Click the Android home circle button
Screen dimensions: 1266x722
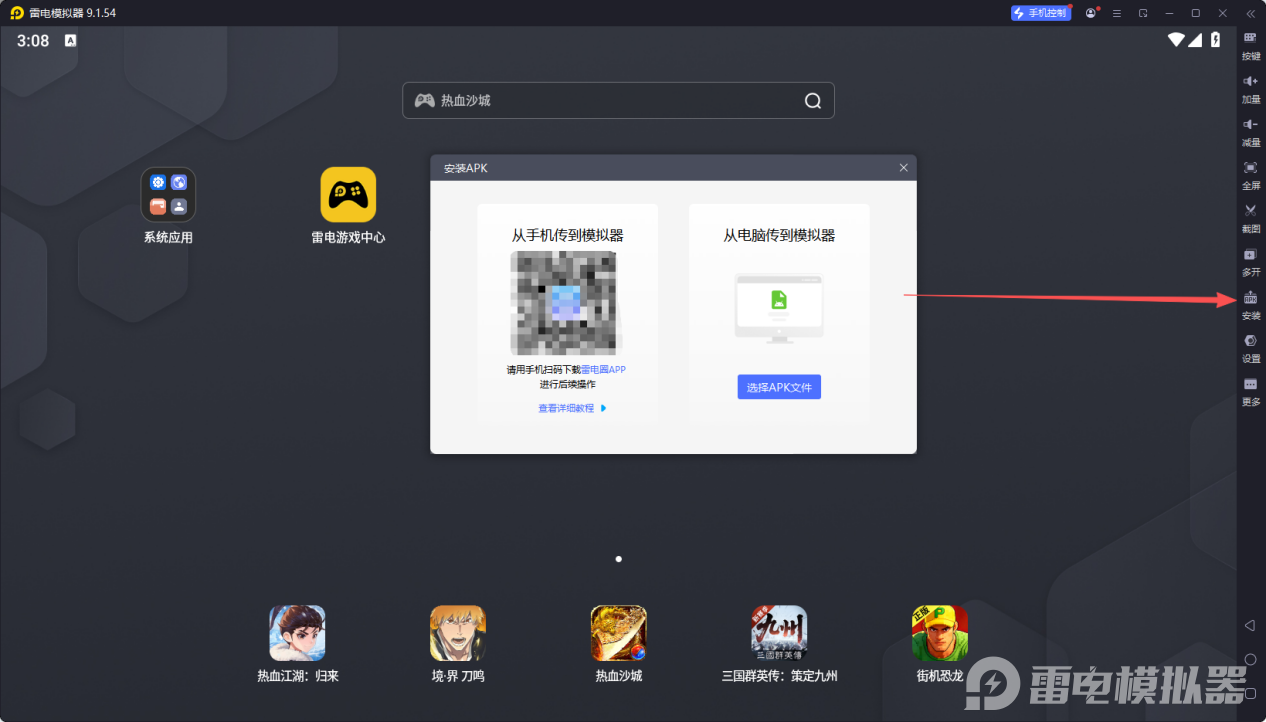coord(1250,659)
